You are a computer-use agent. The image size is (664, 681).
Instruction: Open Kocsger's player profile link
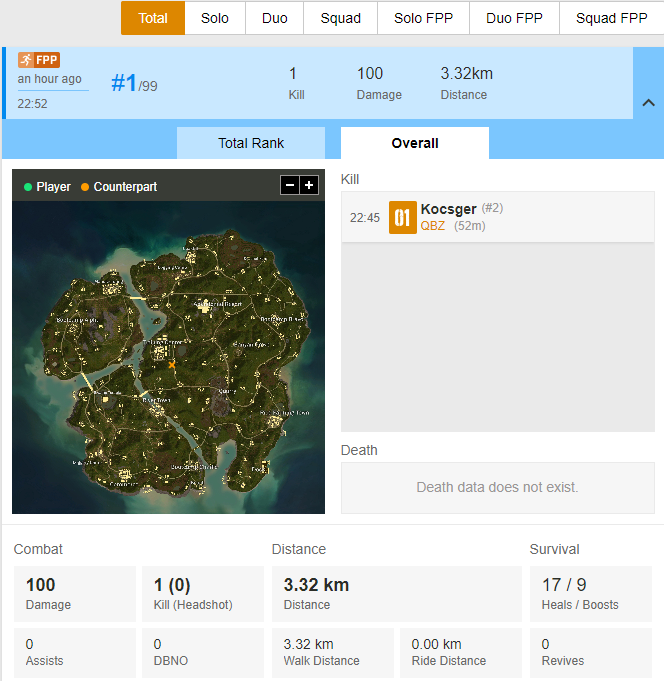pos(449,209)
